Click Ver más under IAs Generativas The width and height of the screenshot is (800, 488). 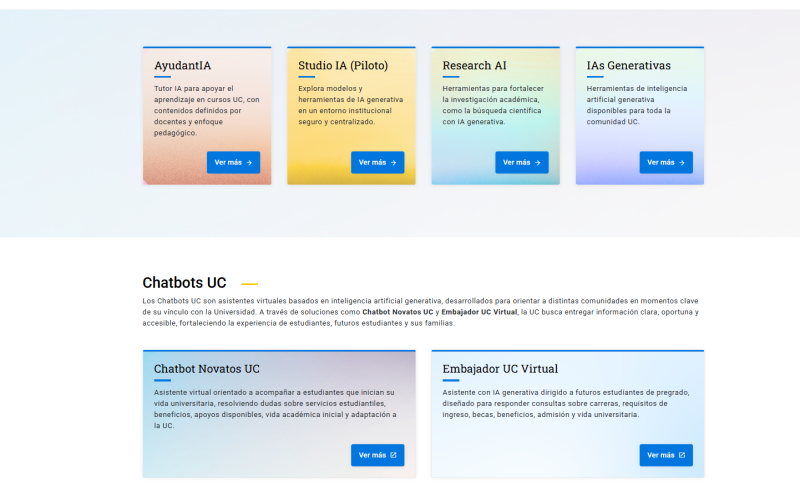pyautogui.click(x=666, y=162)
